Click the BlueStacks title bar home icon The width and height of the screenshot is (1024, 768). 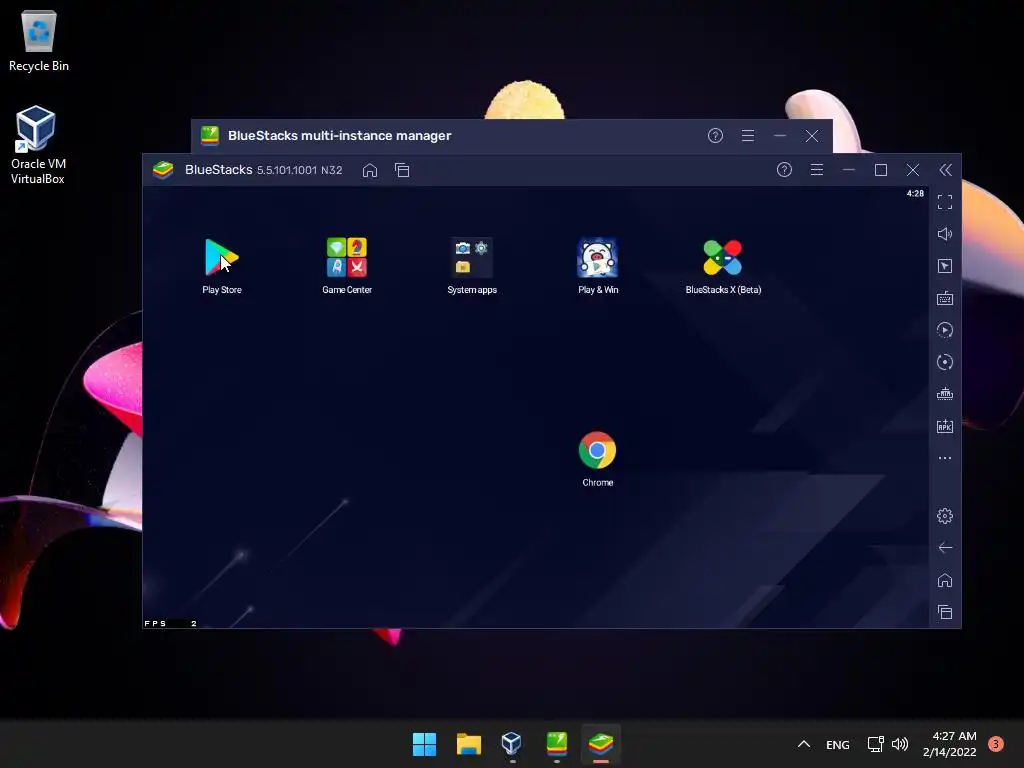click(370, 170)
